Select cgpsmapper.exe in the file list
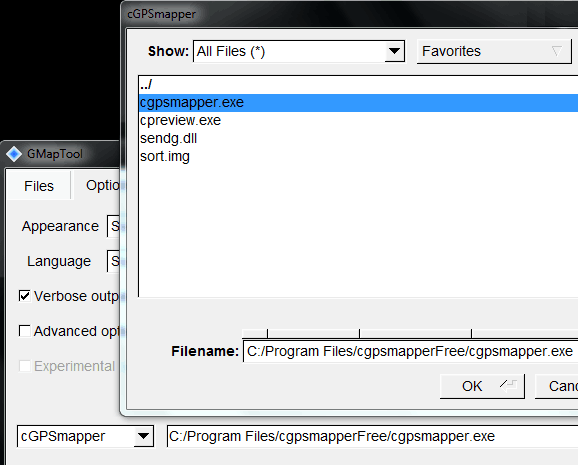Screen dimensions: 578x465 click(x=359, y=103)
